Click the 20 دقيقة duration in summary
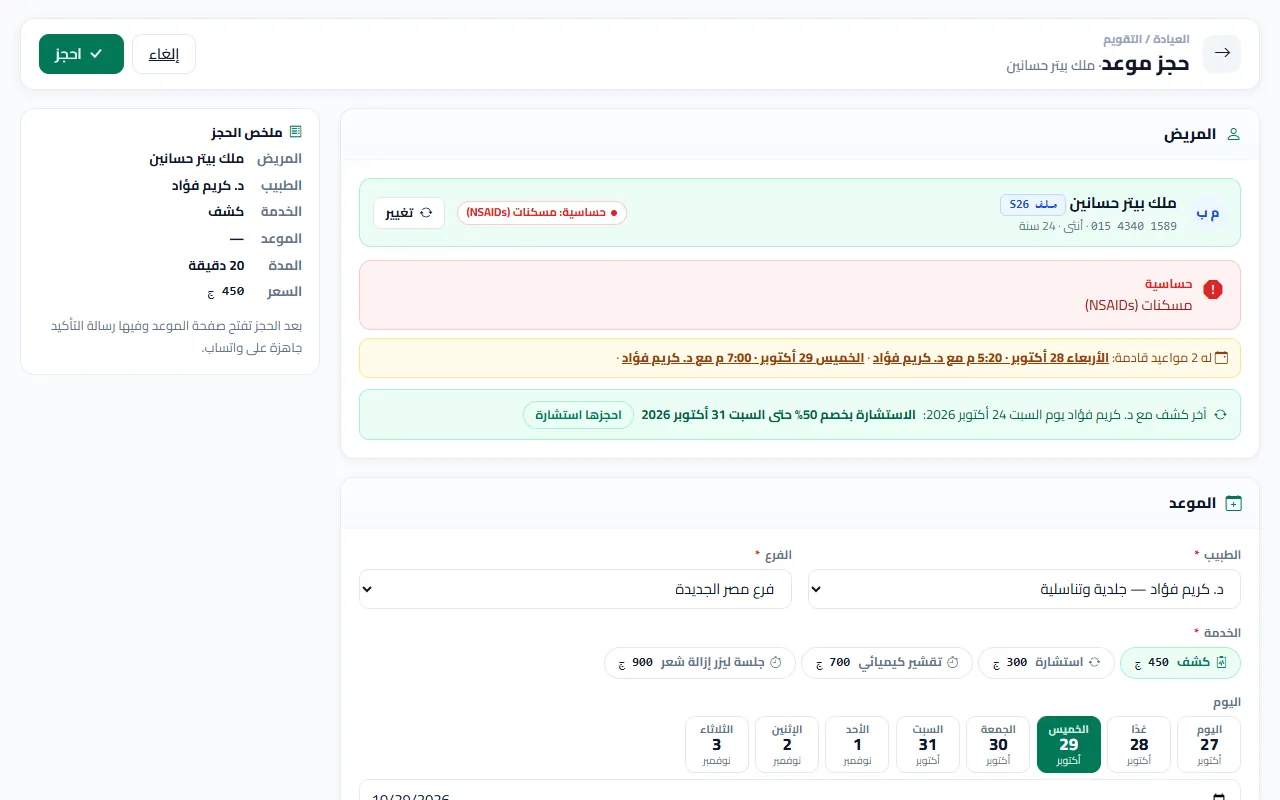This screenshot has height=800, width=1280. coord(217,265)
